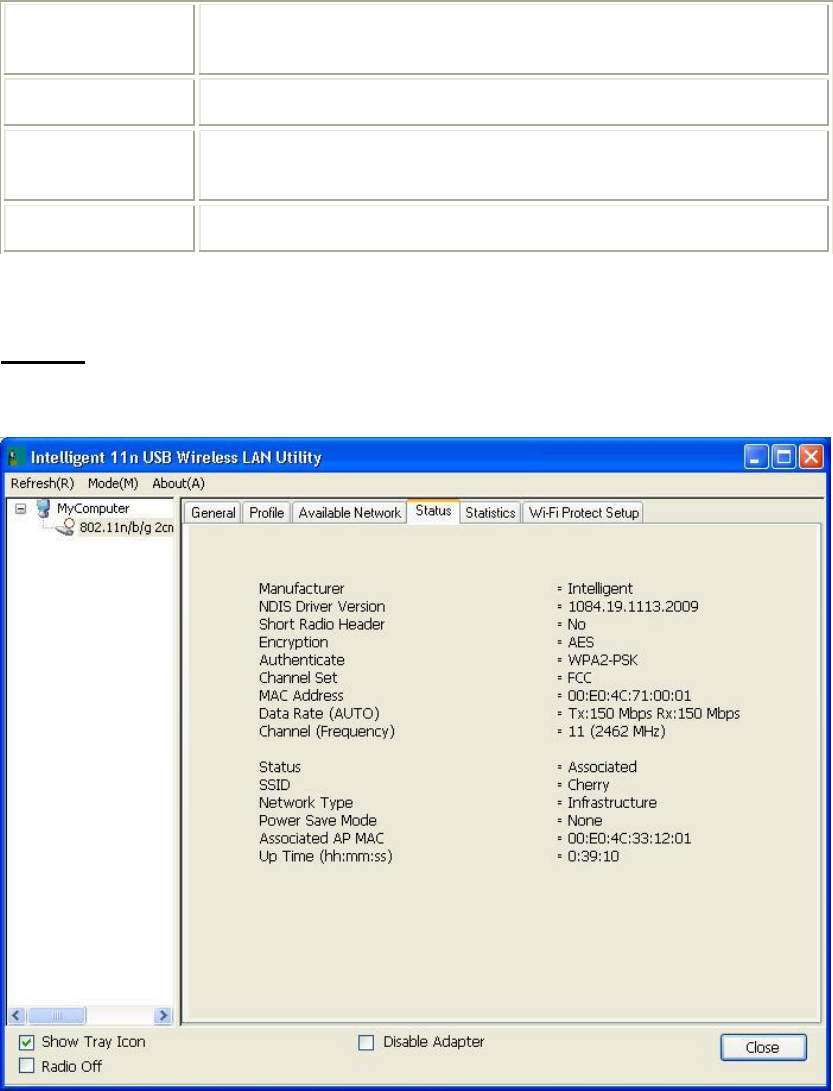The height and width of the screenshot is (1091, 833).
Task: Open the Wi-Fi Protect Setup tab
Action: click(x=583, y=513)
